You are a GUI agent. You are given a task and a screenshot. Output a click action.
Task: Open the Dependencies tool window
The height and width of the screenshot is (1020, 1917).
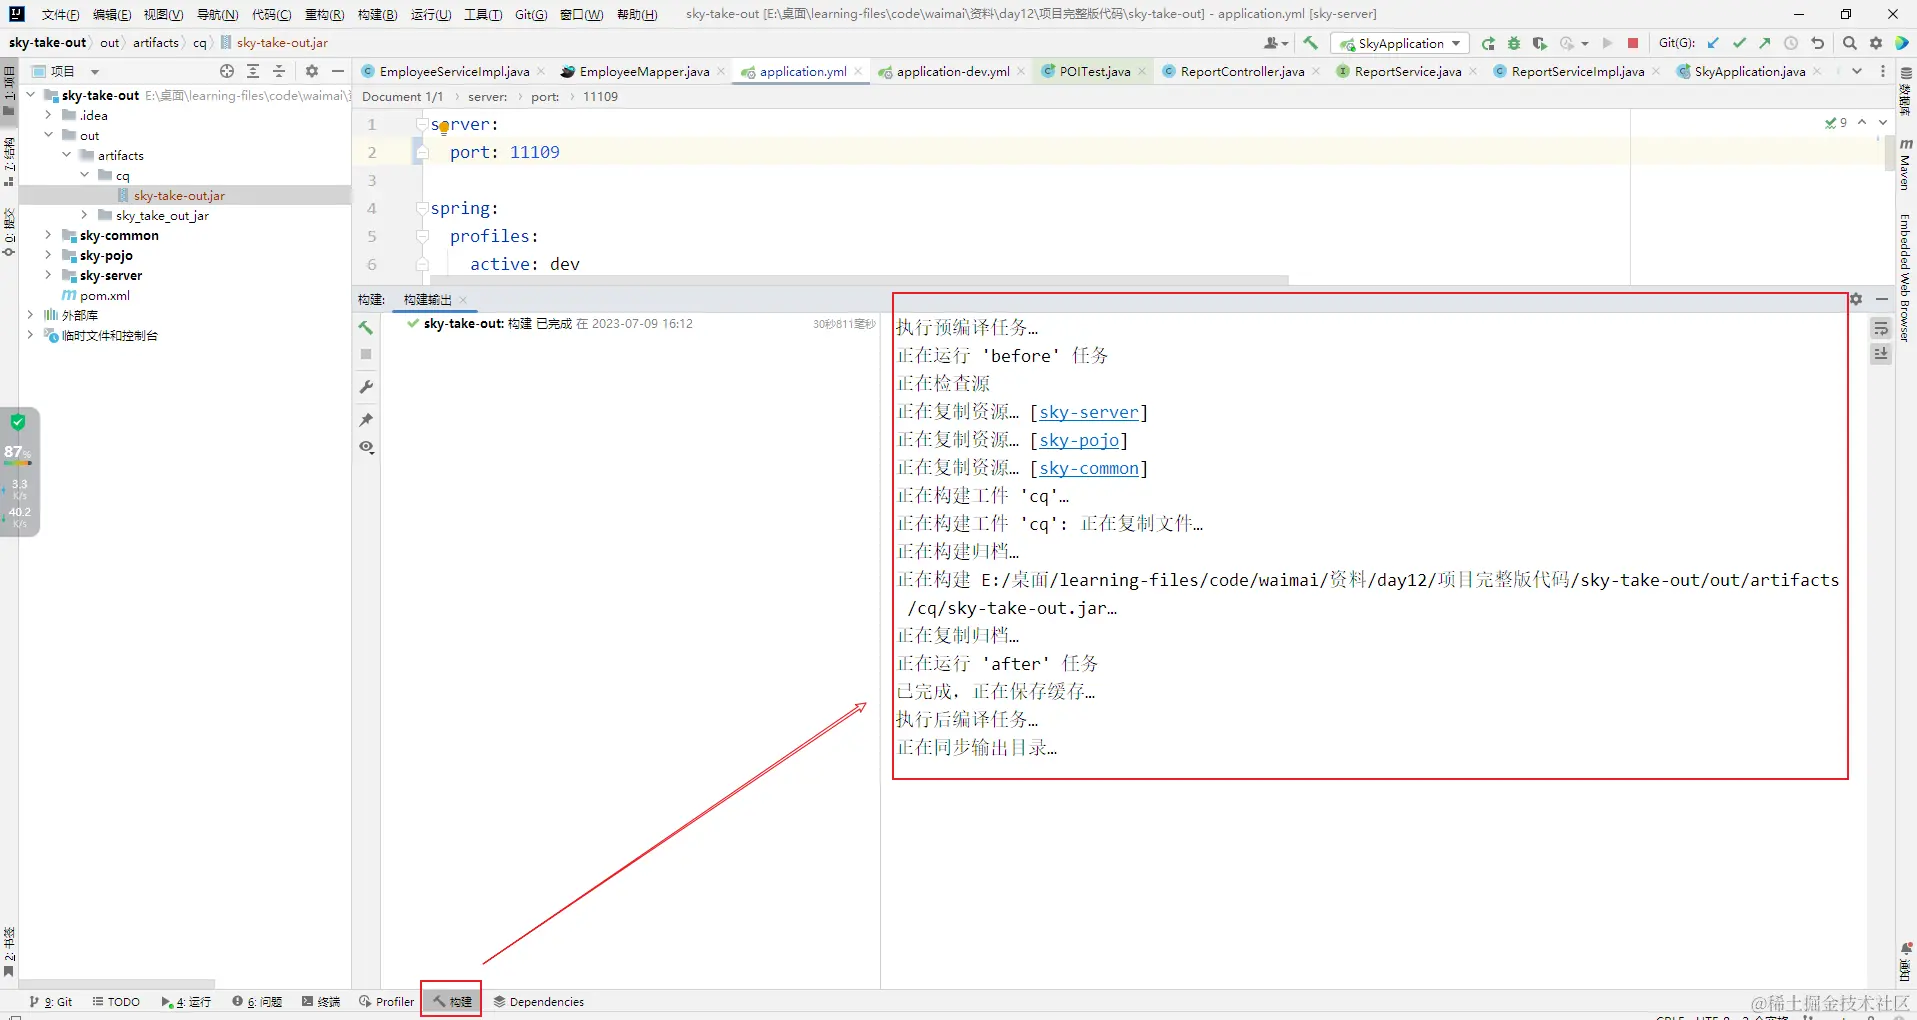(x=539, y=1001)
